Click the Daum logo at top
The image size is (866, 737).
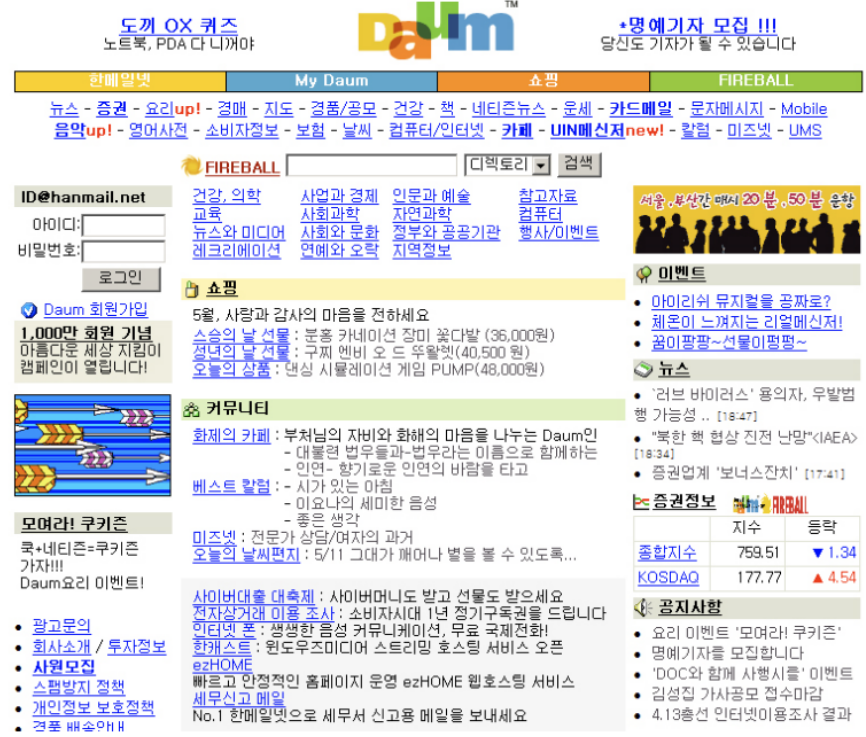point(437,30)
